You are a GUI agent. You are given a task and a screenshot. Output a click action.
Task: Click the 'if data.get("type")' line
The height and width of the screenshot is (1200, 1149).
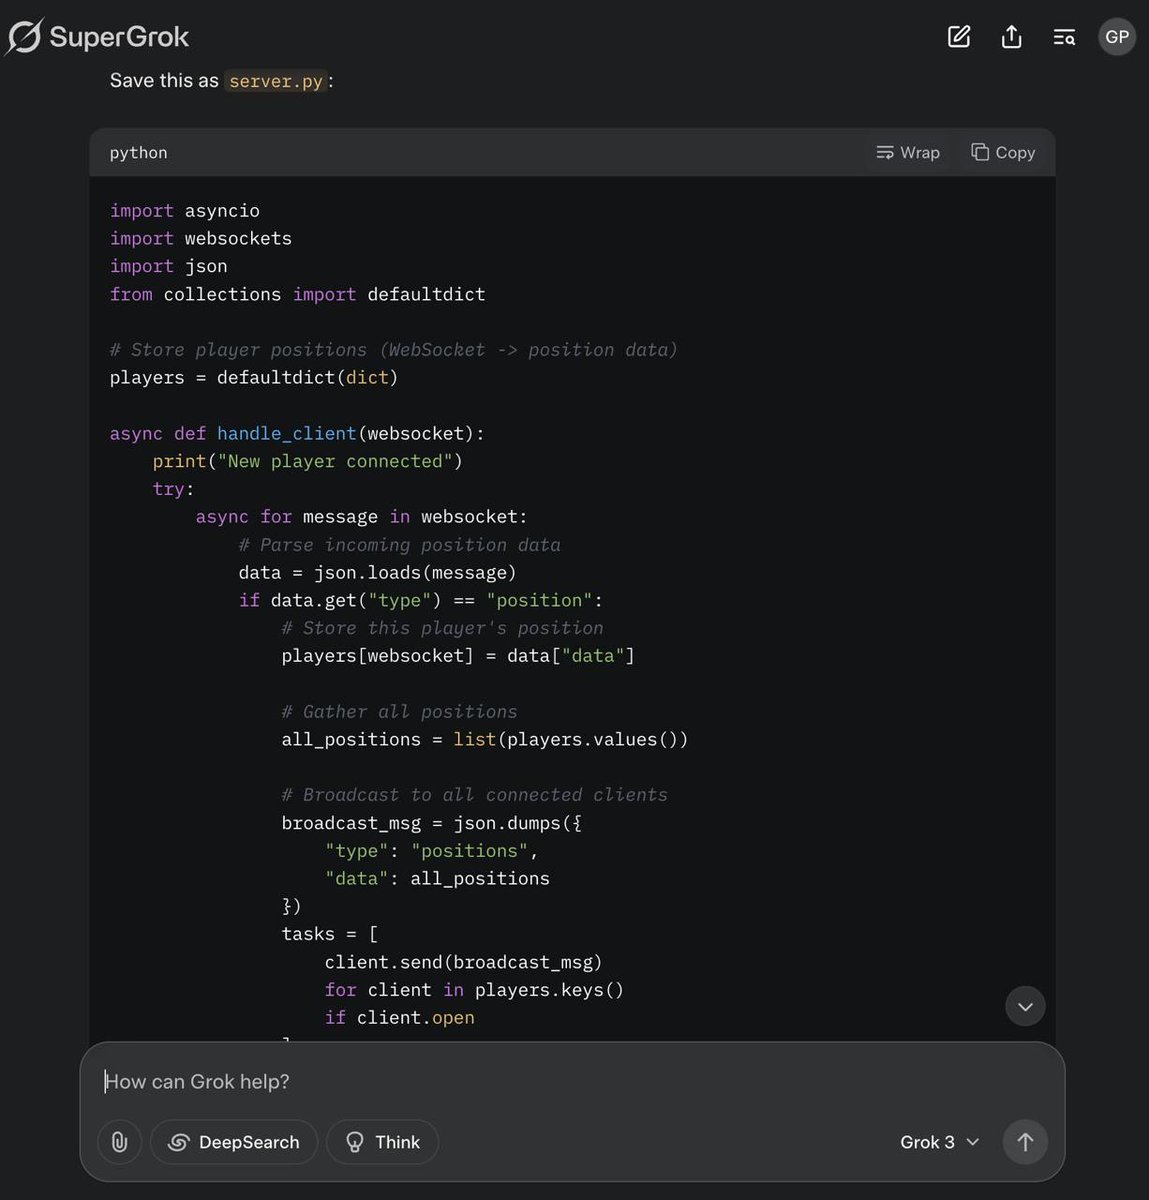421,600
